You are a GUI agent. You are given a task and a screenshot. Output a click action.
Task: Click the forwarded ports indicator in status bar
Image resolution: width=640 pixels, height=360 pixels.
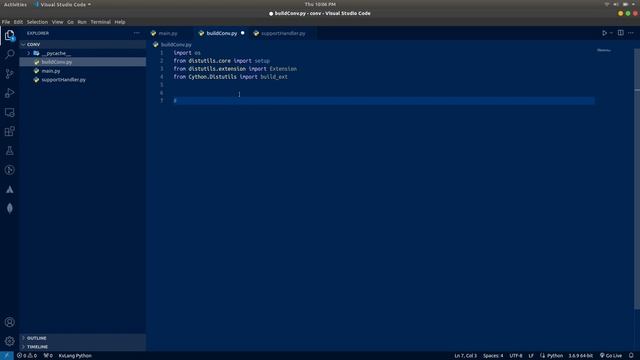(48, 356)
